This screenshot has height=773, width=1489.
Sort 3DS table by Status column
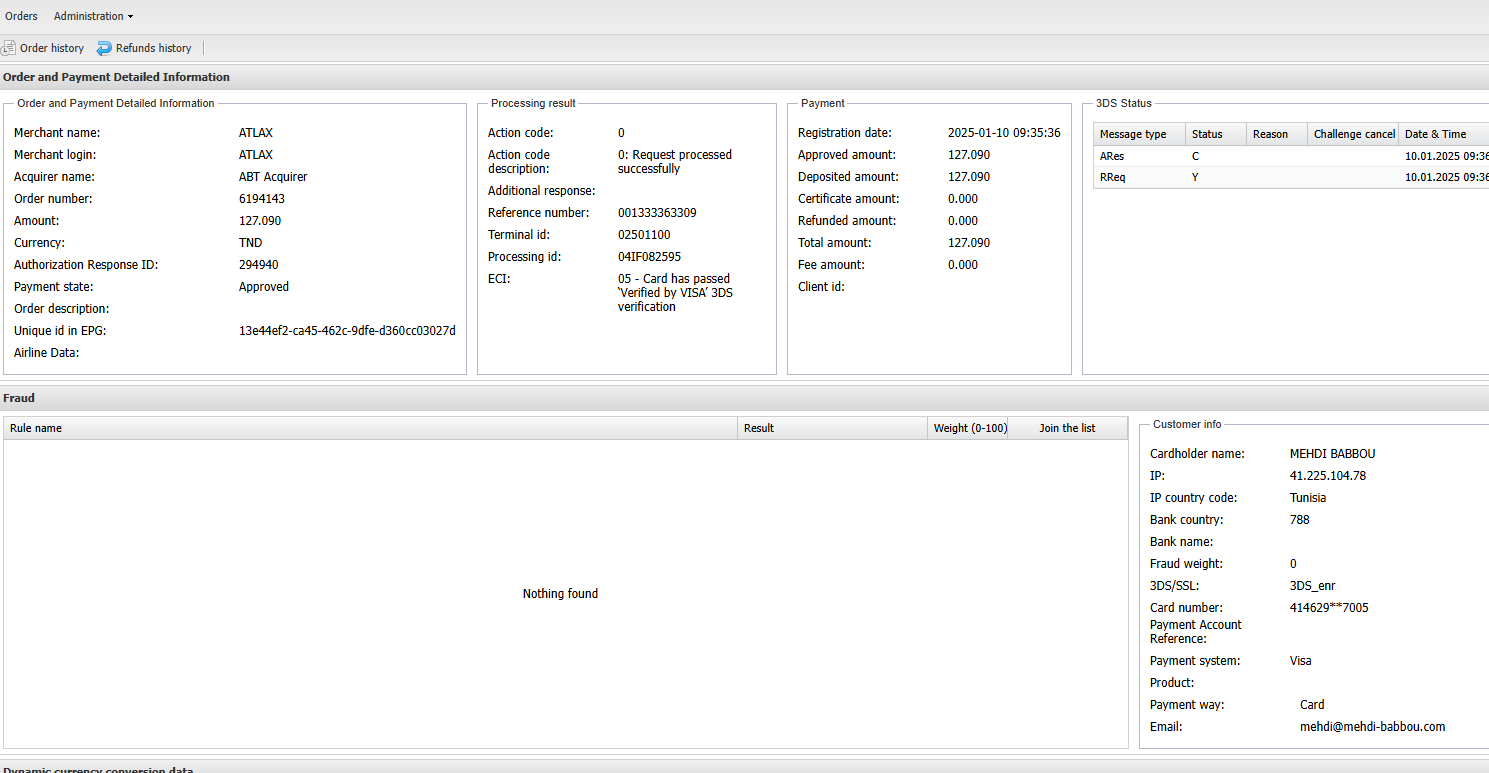coord(1207,134)
